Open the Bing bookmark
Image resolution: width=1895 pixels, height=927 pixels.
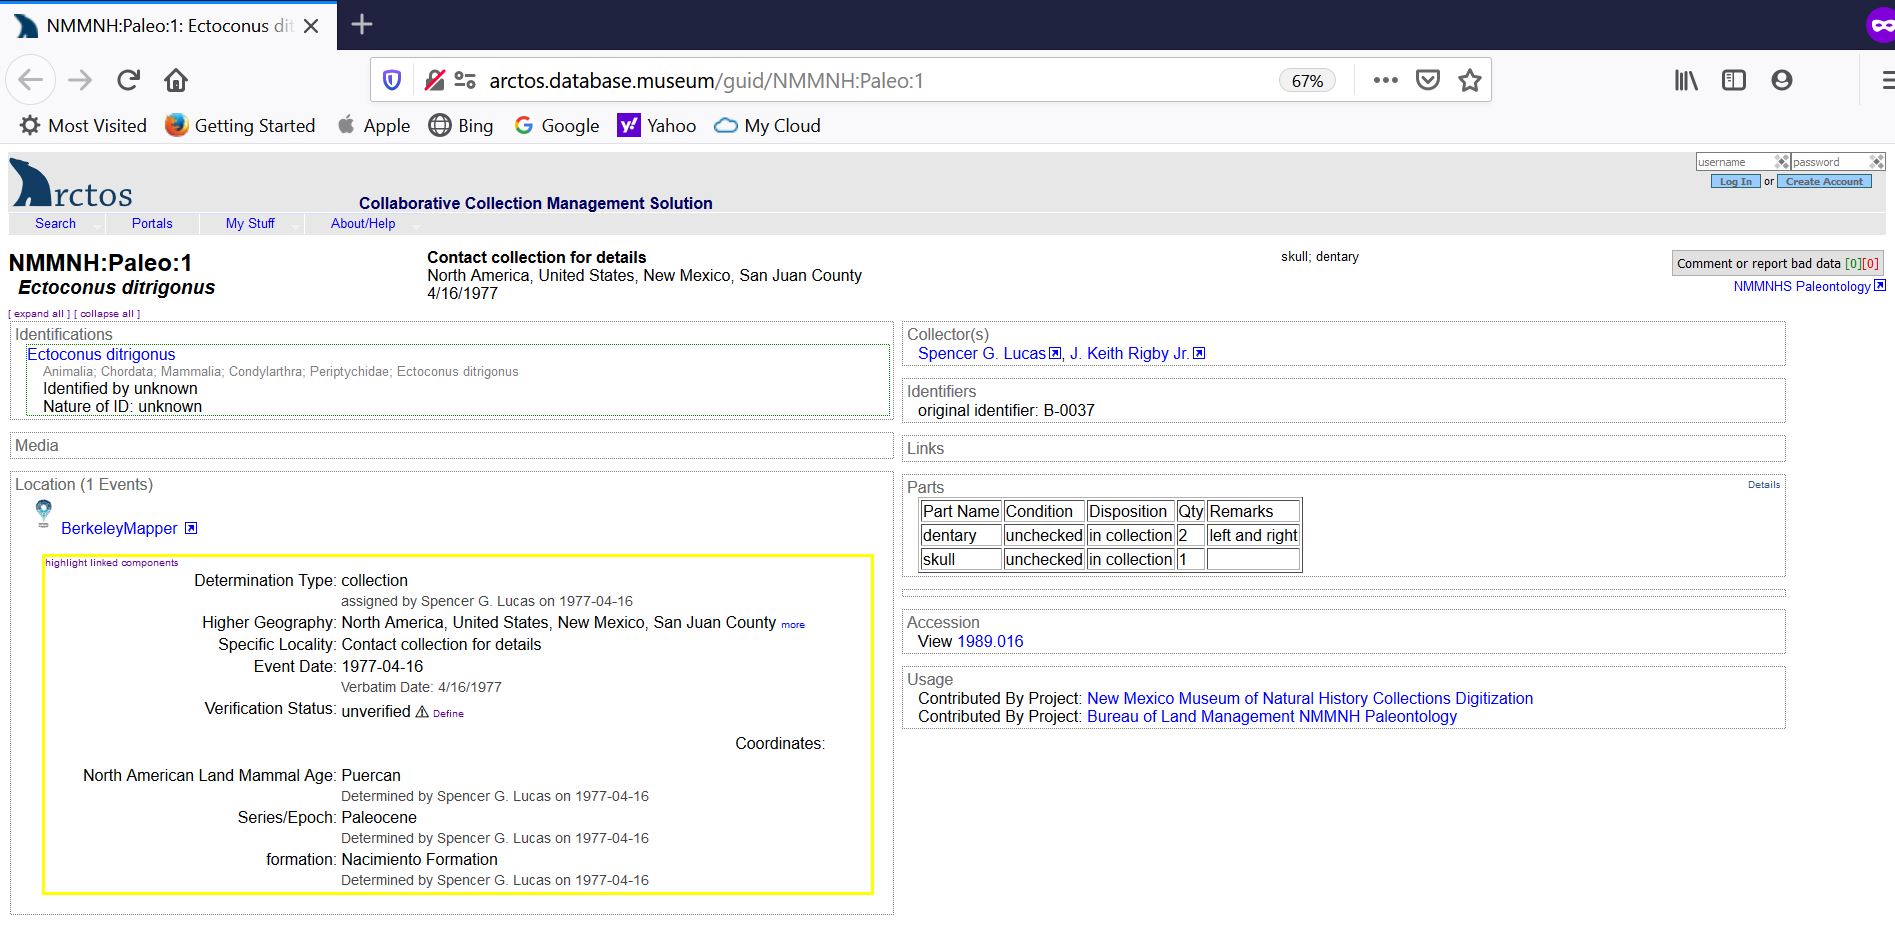pyautogui.click(x=461, y=126)
